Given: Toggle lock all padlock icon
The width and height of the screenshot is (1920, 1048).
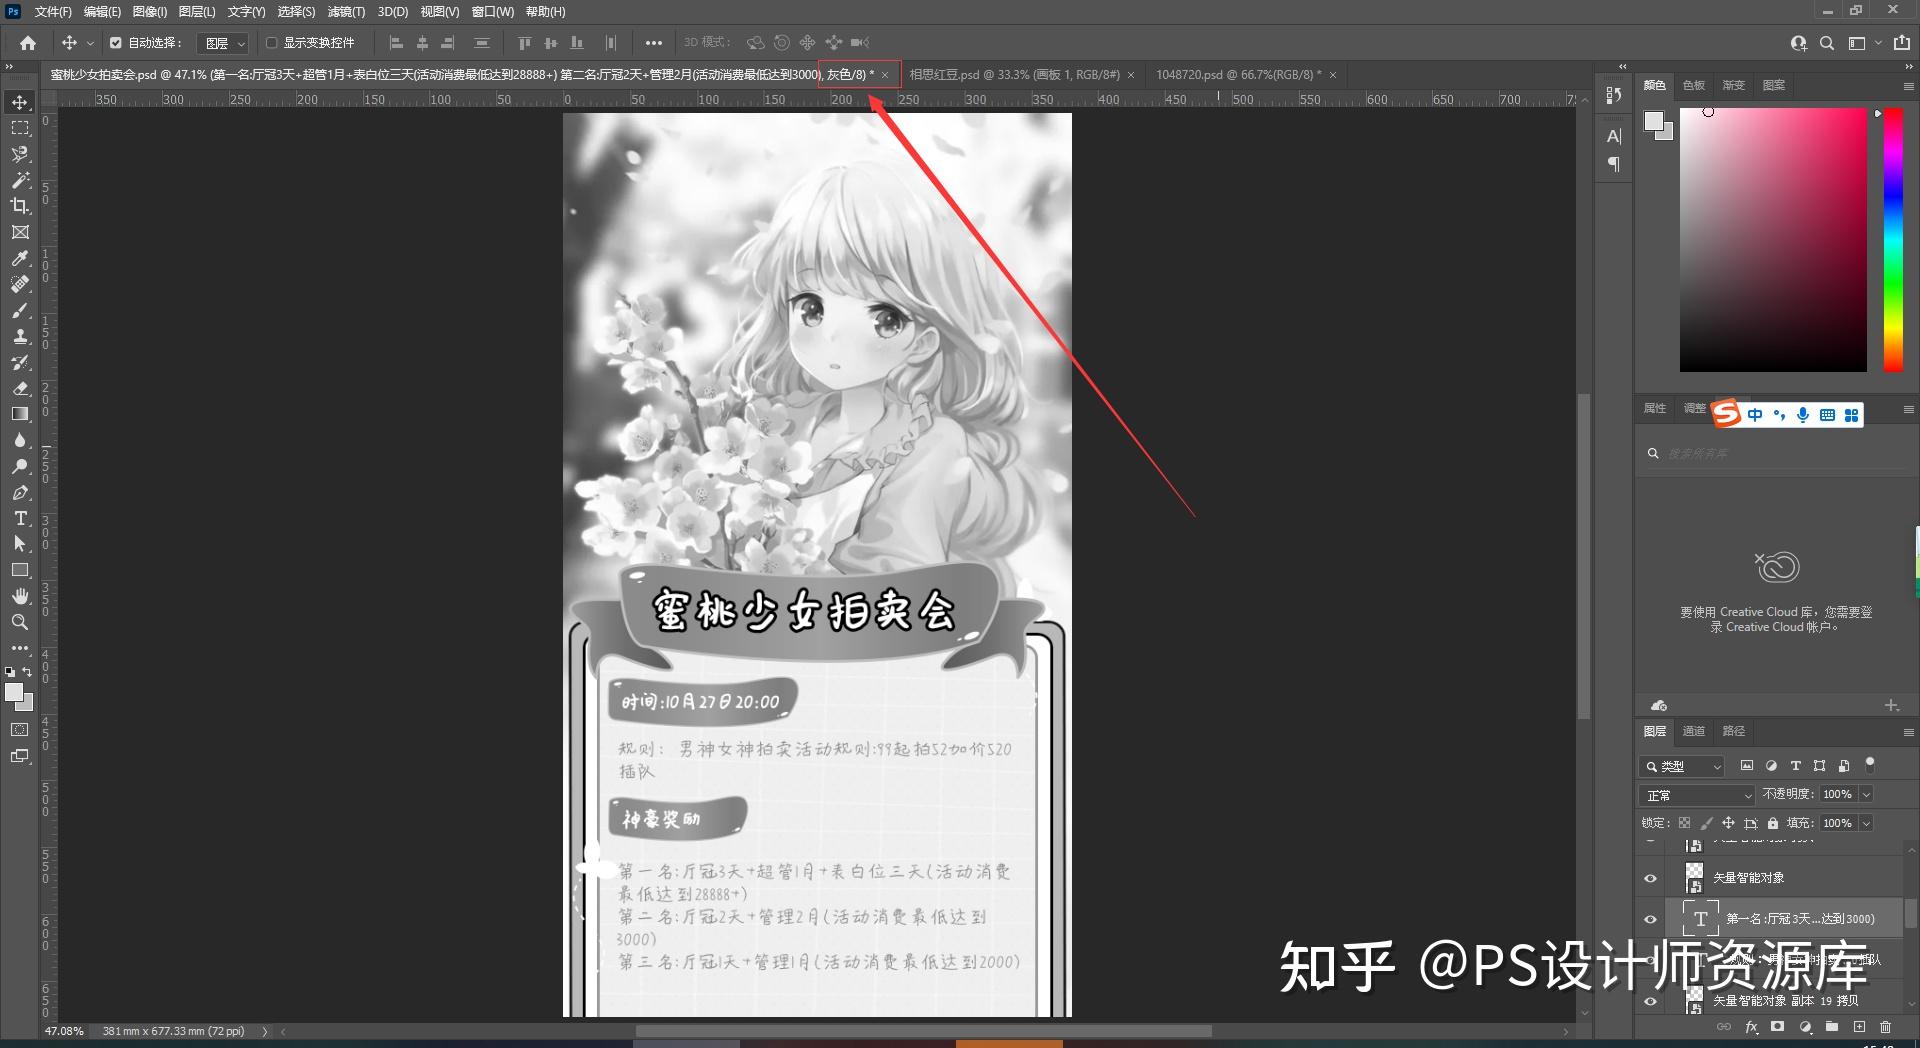Looking at the screenshot, I should point(1772,823).
